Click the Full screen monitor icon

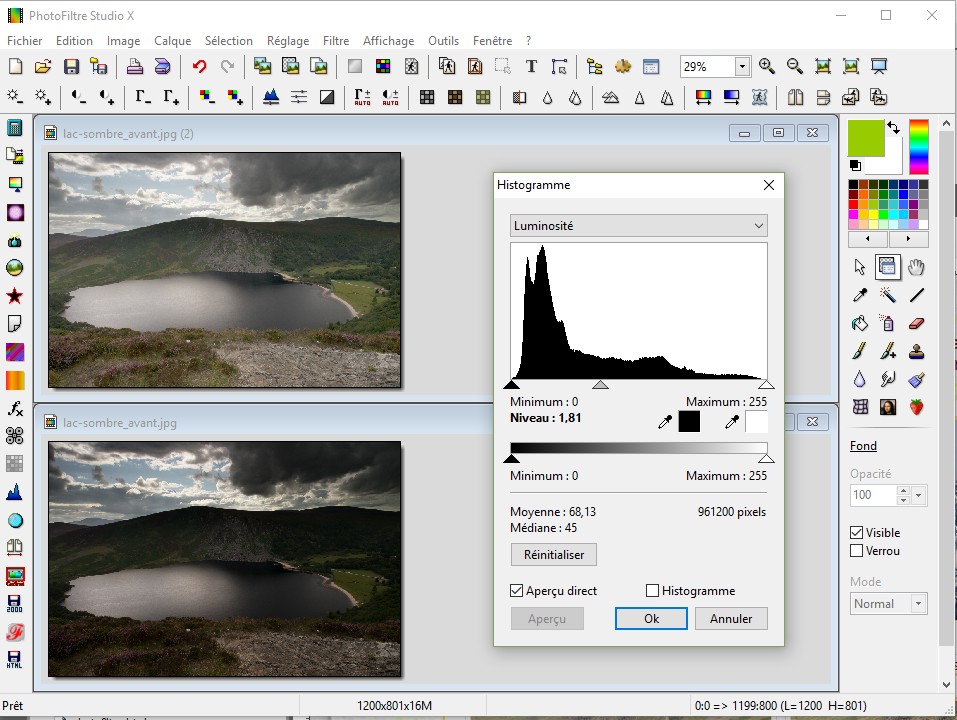click(x=879, y=66)
